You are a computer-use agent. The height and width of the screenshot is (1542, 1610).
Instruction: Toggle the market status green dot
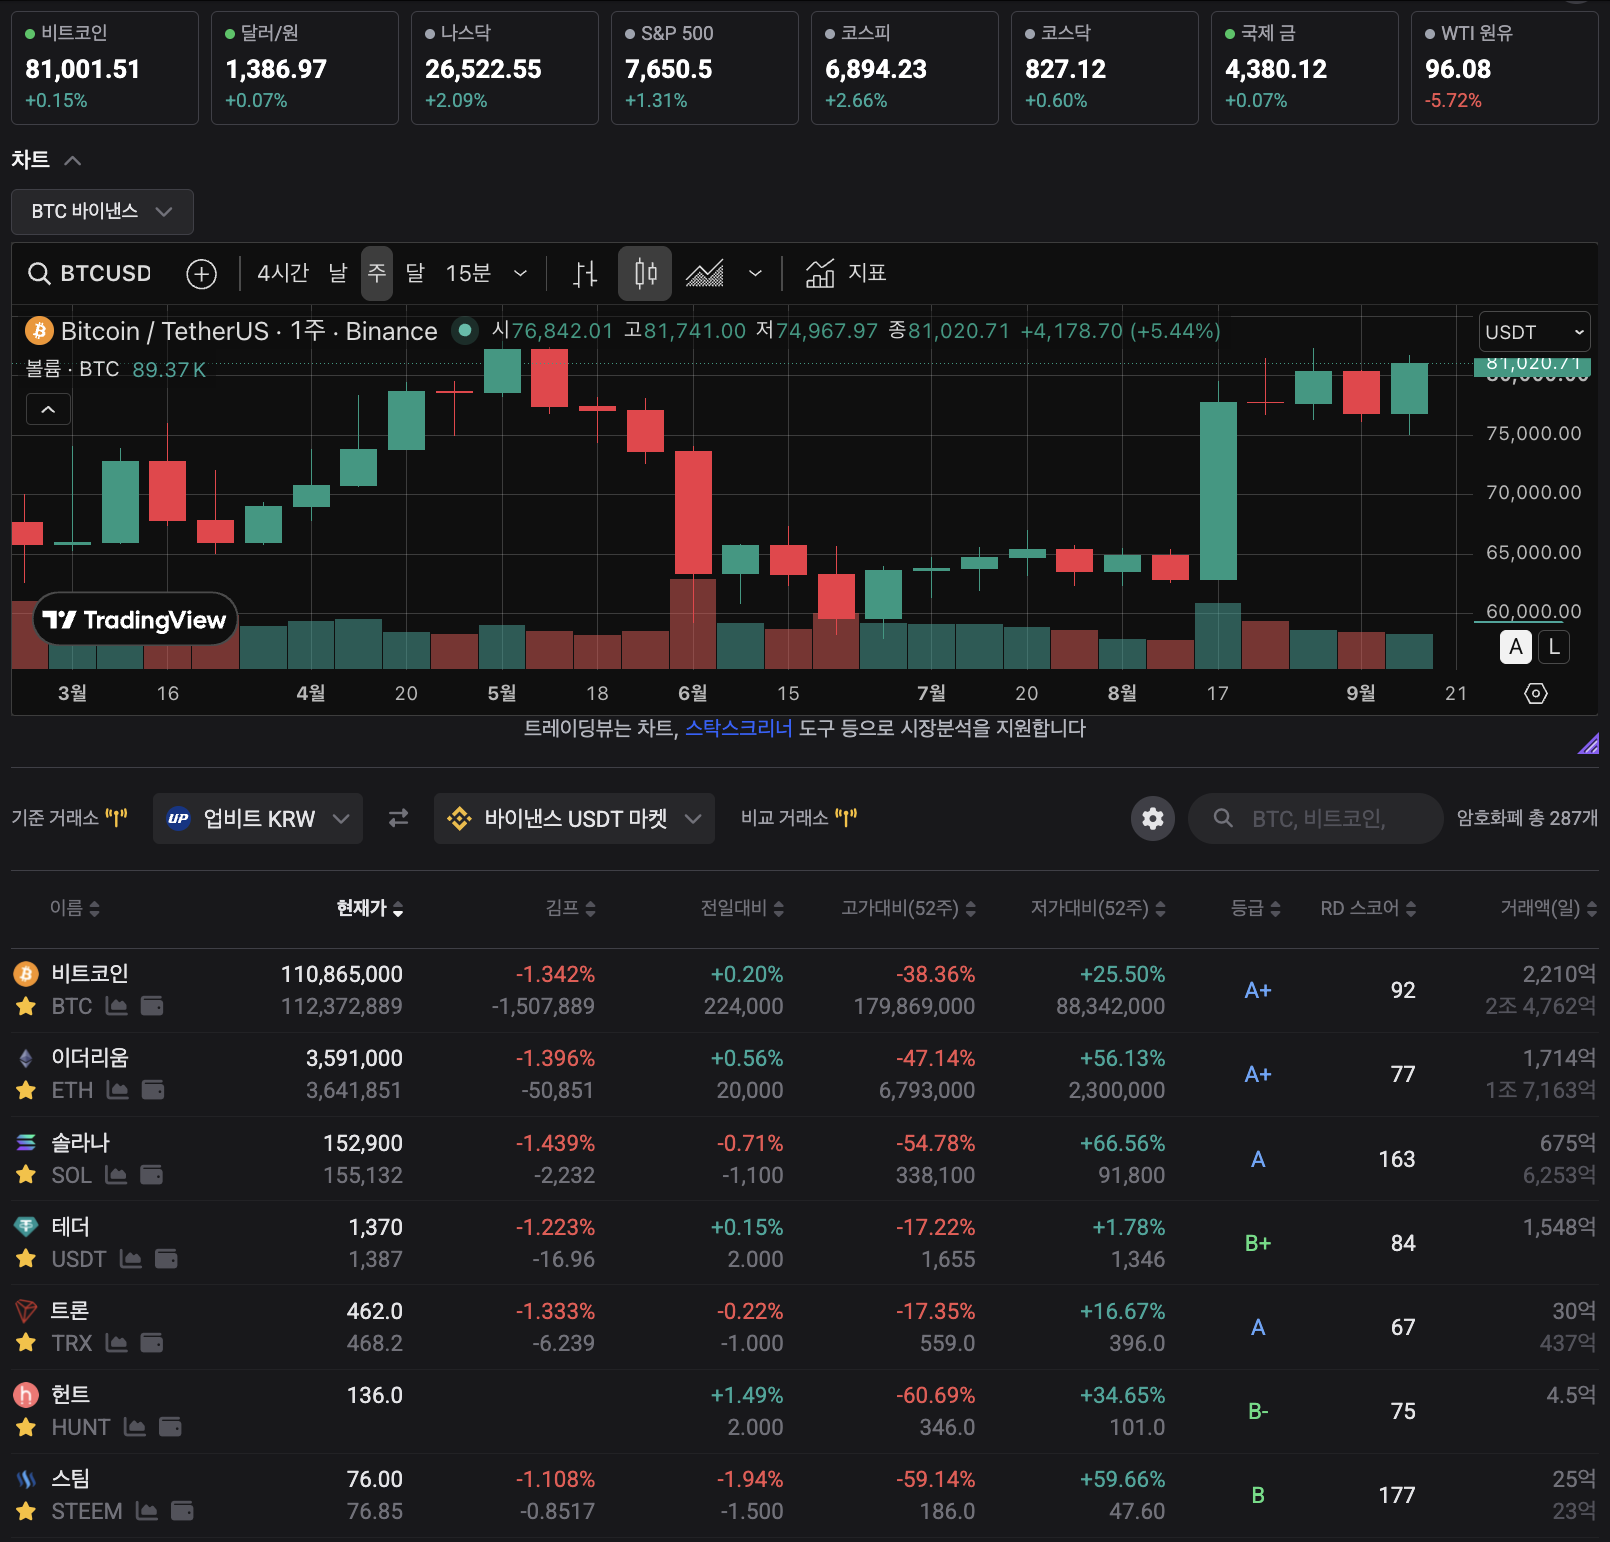[x=465, y=330]
